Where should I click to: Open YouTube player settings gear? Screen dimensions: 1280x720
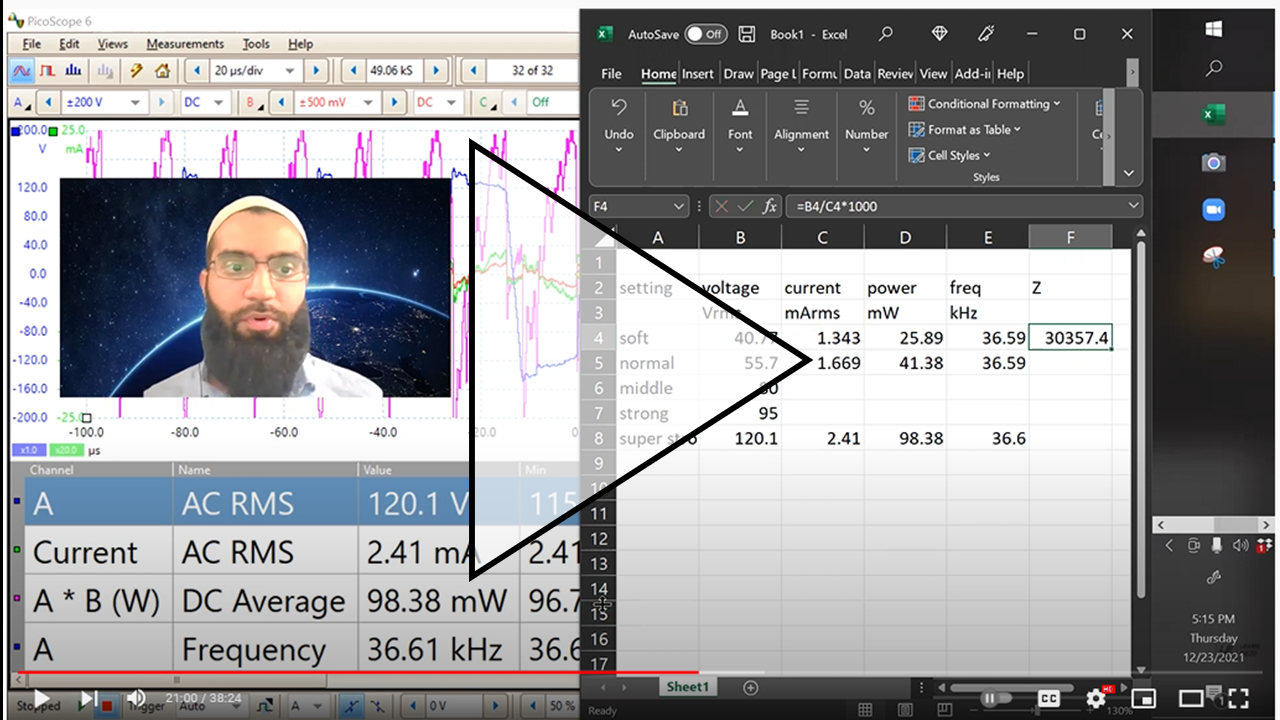1096,699
